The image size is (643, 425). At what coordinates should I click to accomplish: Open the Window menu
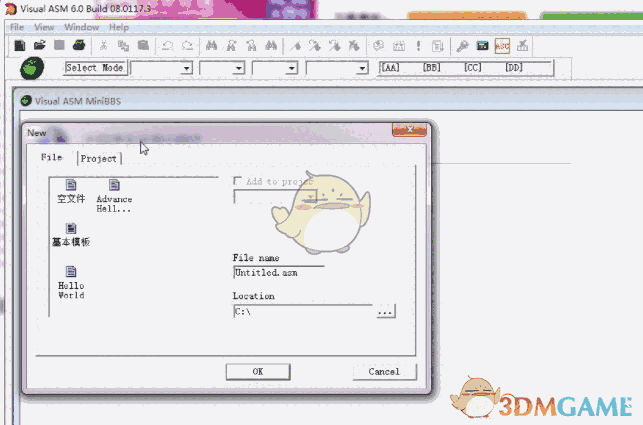tap(82, 27)
